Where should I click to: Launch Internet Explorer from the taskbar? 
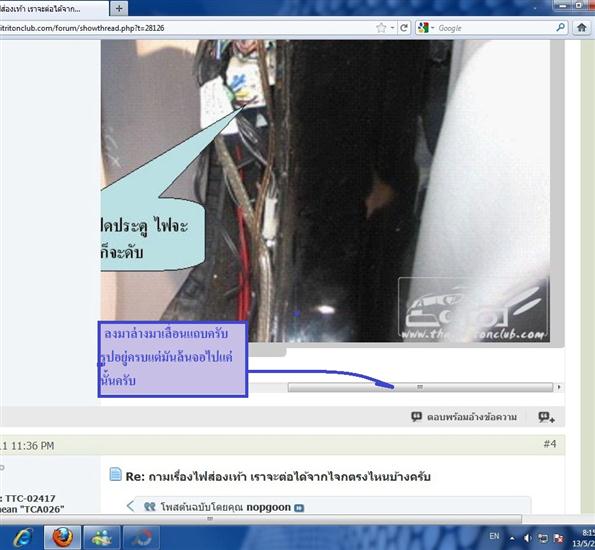click(23, 537)
